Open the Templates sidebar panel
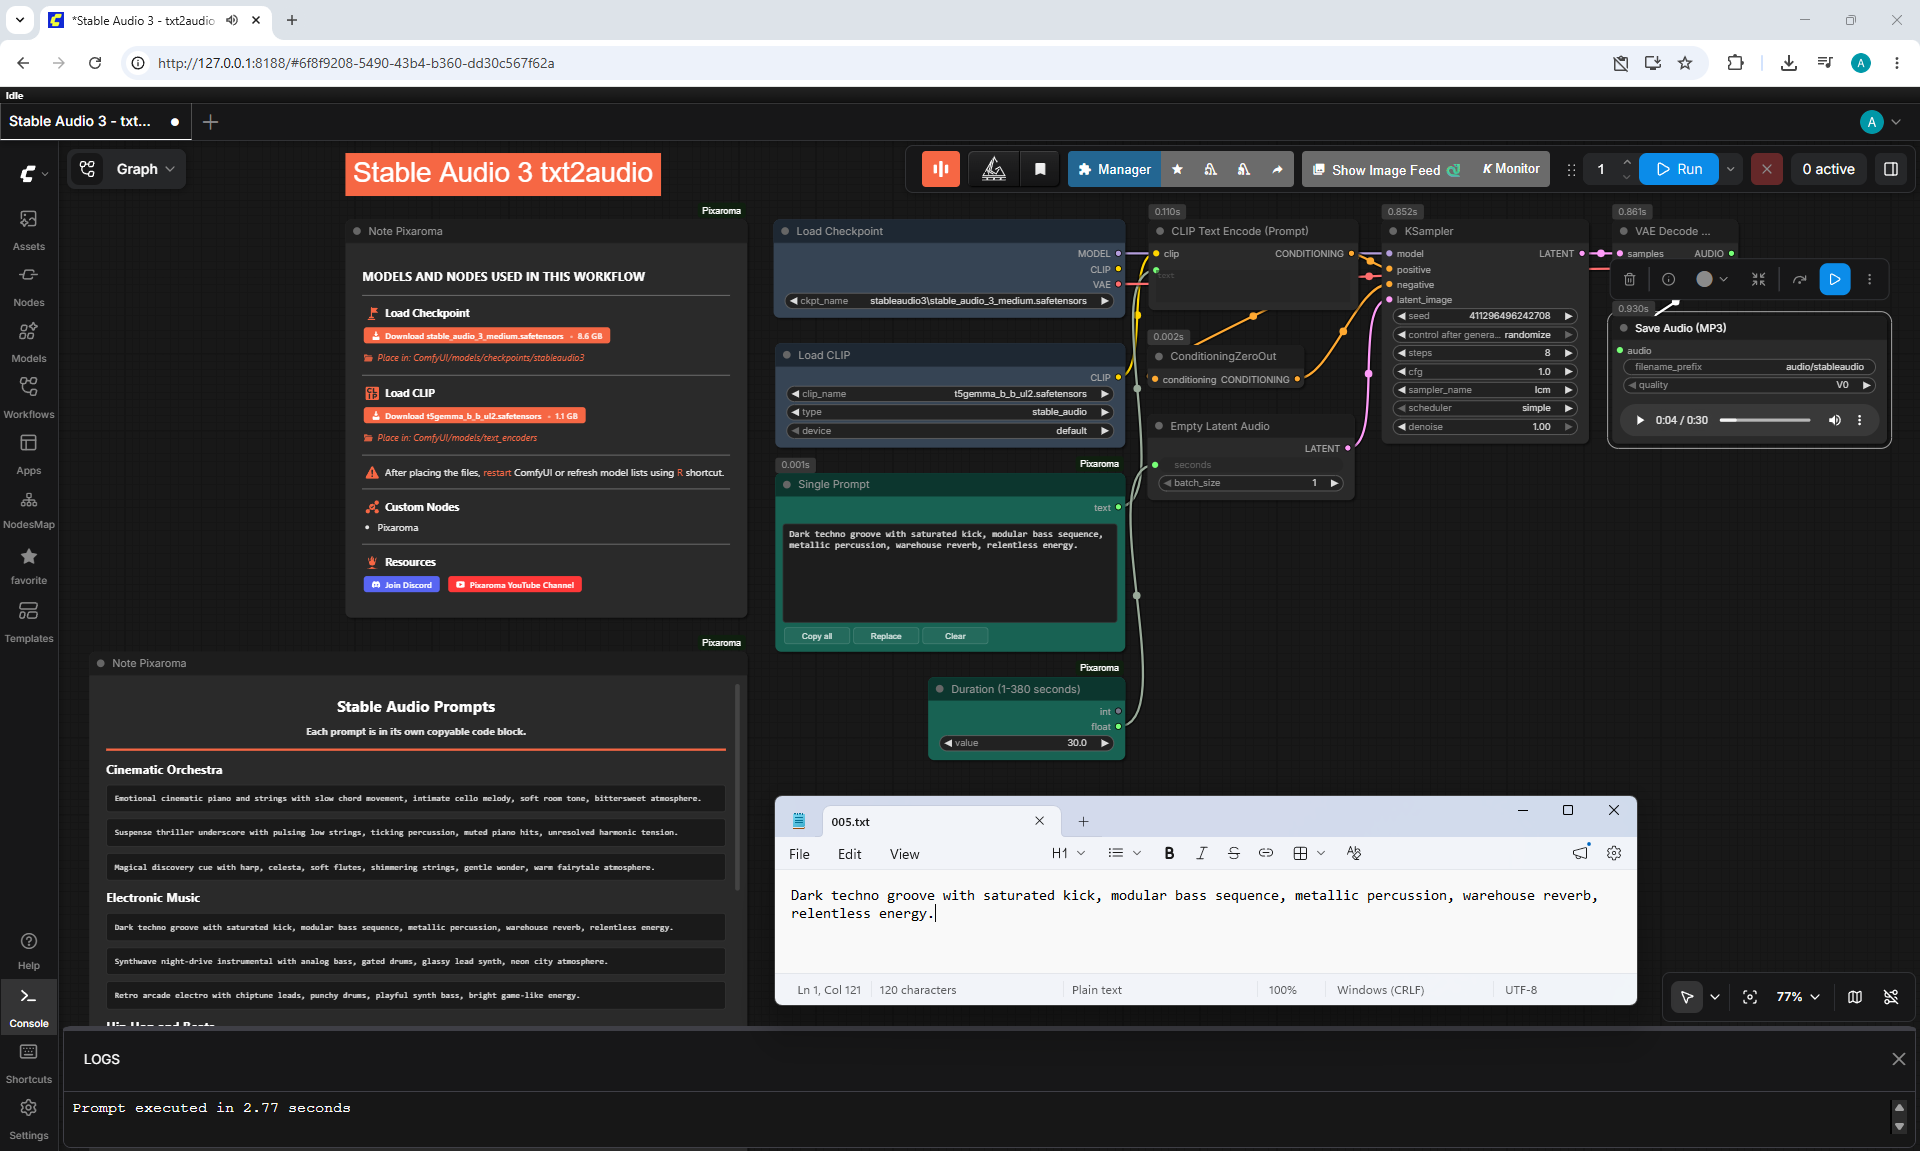The height and width of the screenshot is (1151, 1920). point(29,621)
